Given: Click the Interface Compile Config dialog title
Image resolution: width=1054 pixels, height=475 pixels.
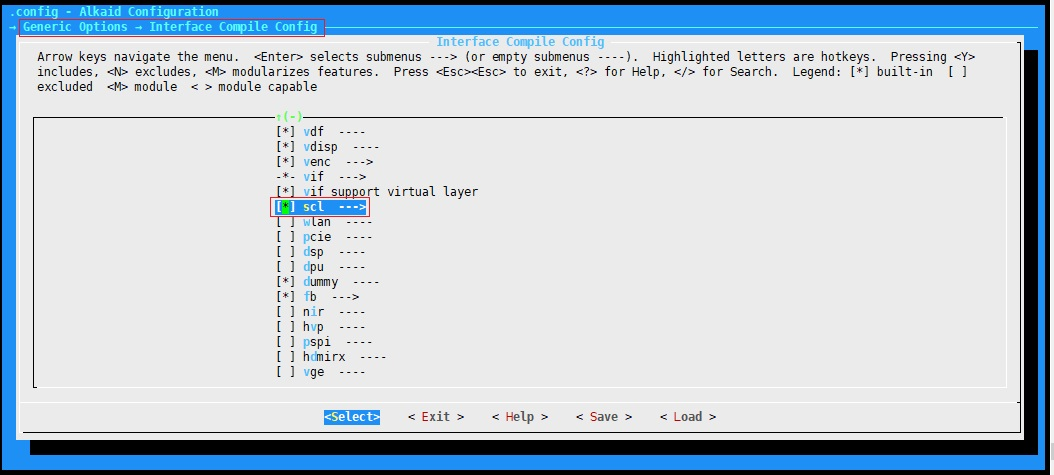Looking at the screenshot, I should click(x=520, y=42).
